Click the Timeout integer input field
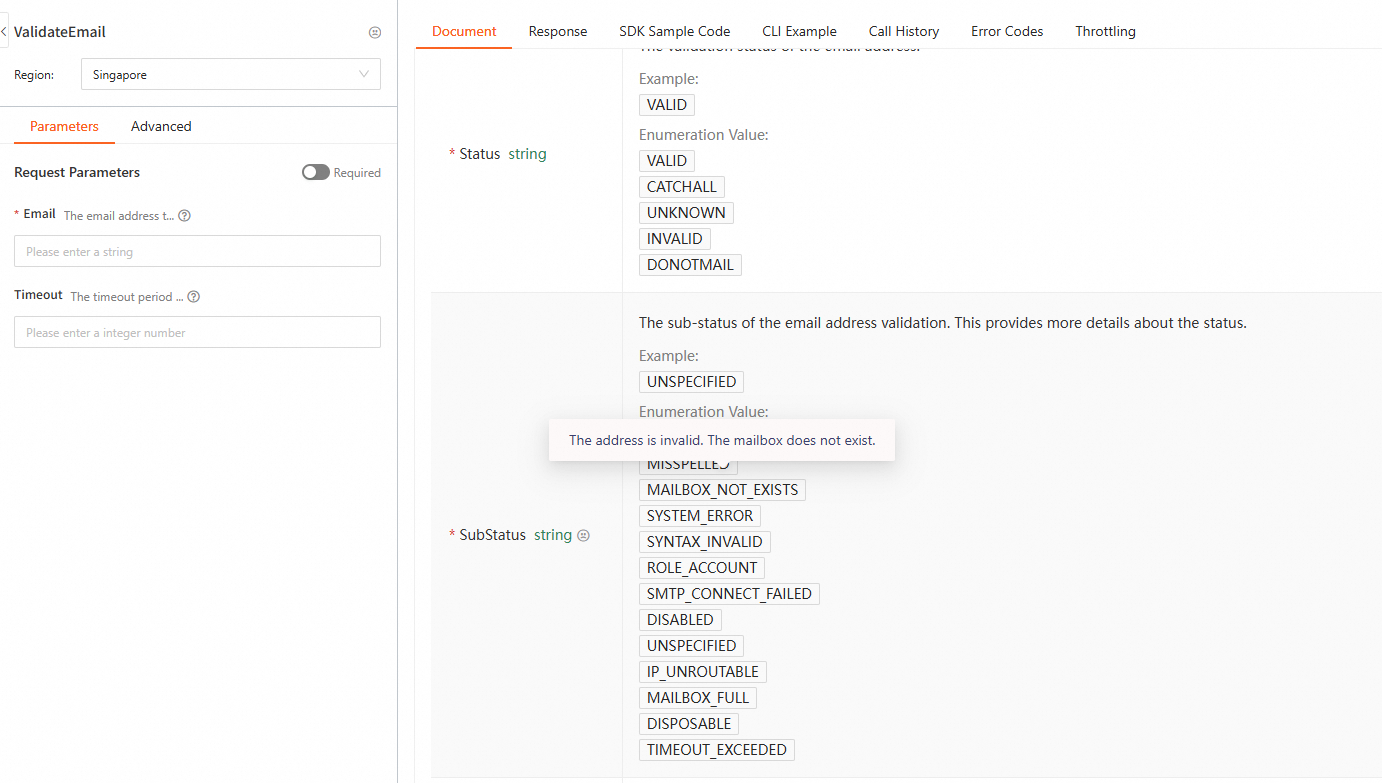1382x783 pixels. click(x=197, y=332)
